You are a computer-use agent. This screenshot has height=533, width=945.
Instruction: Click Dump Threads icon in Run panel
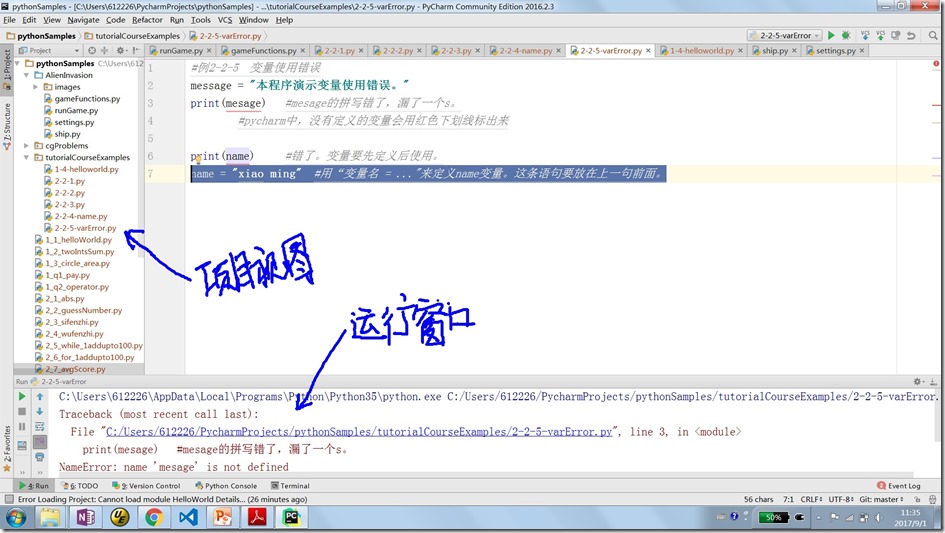tap(22, 446)
